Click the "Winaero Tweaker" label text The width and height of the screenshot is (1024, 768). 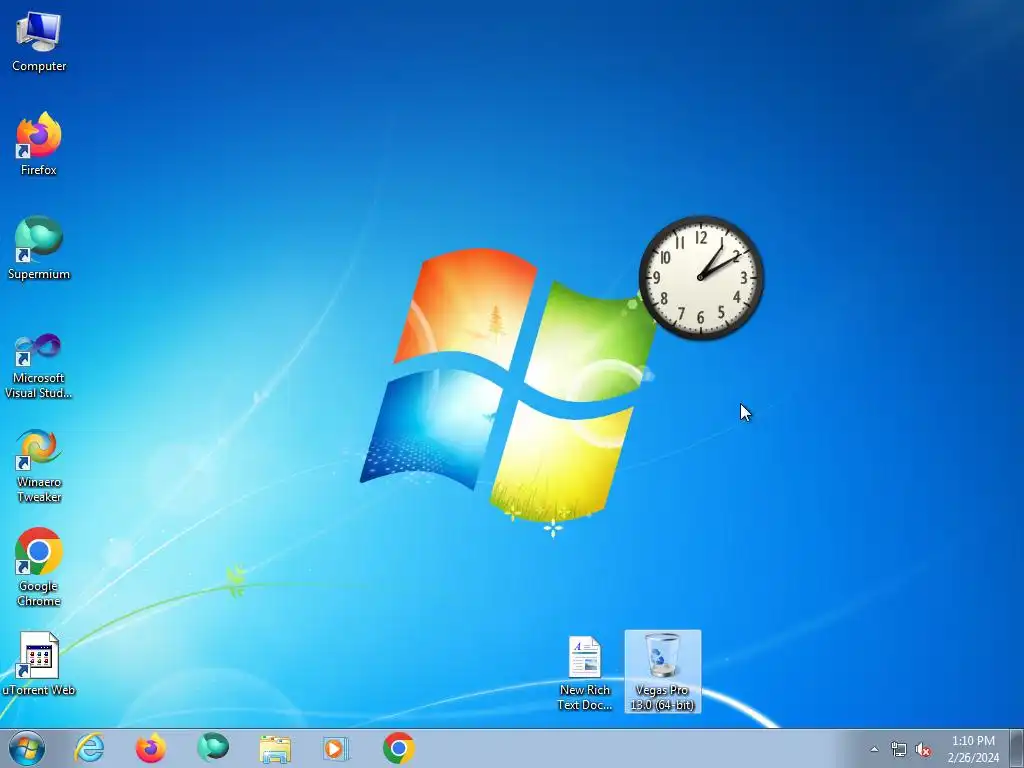click(x=39, y=489)
